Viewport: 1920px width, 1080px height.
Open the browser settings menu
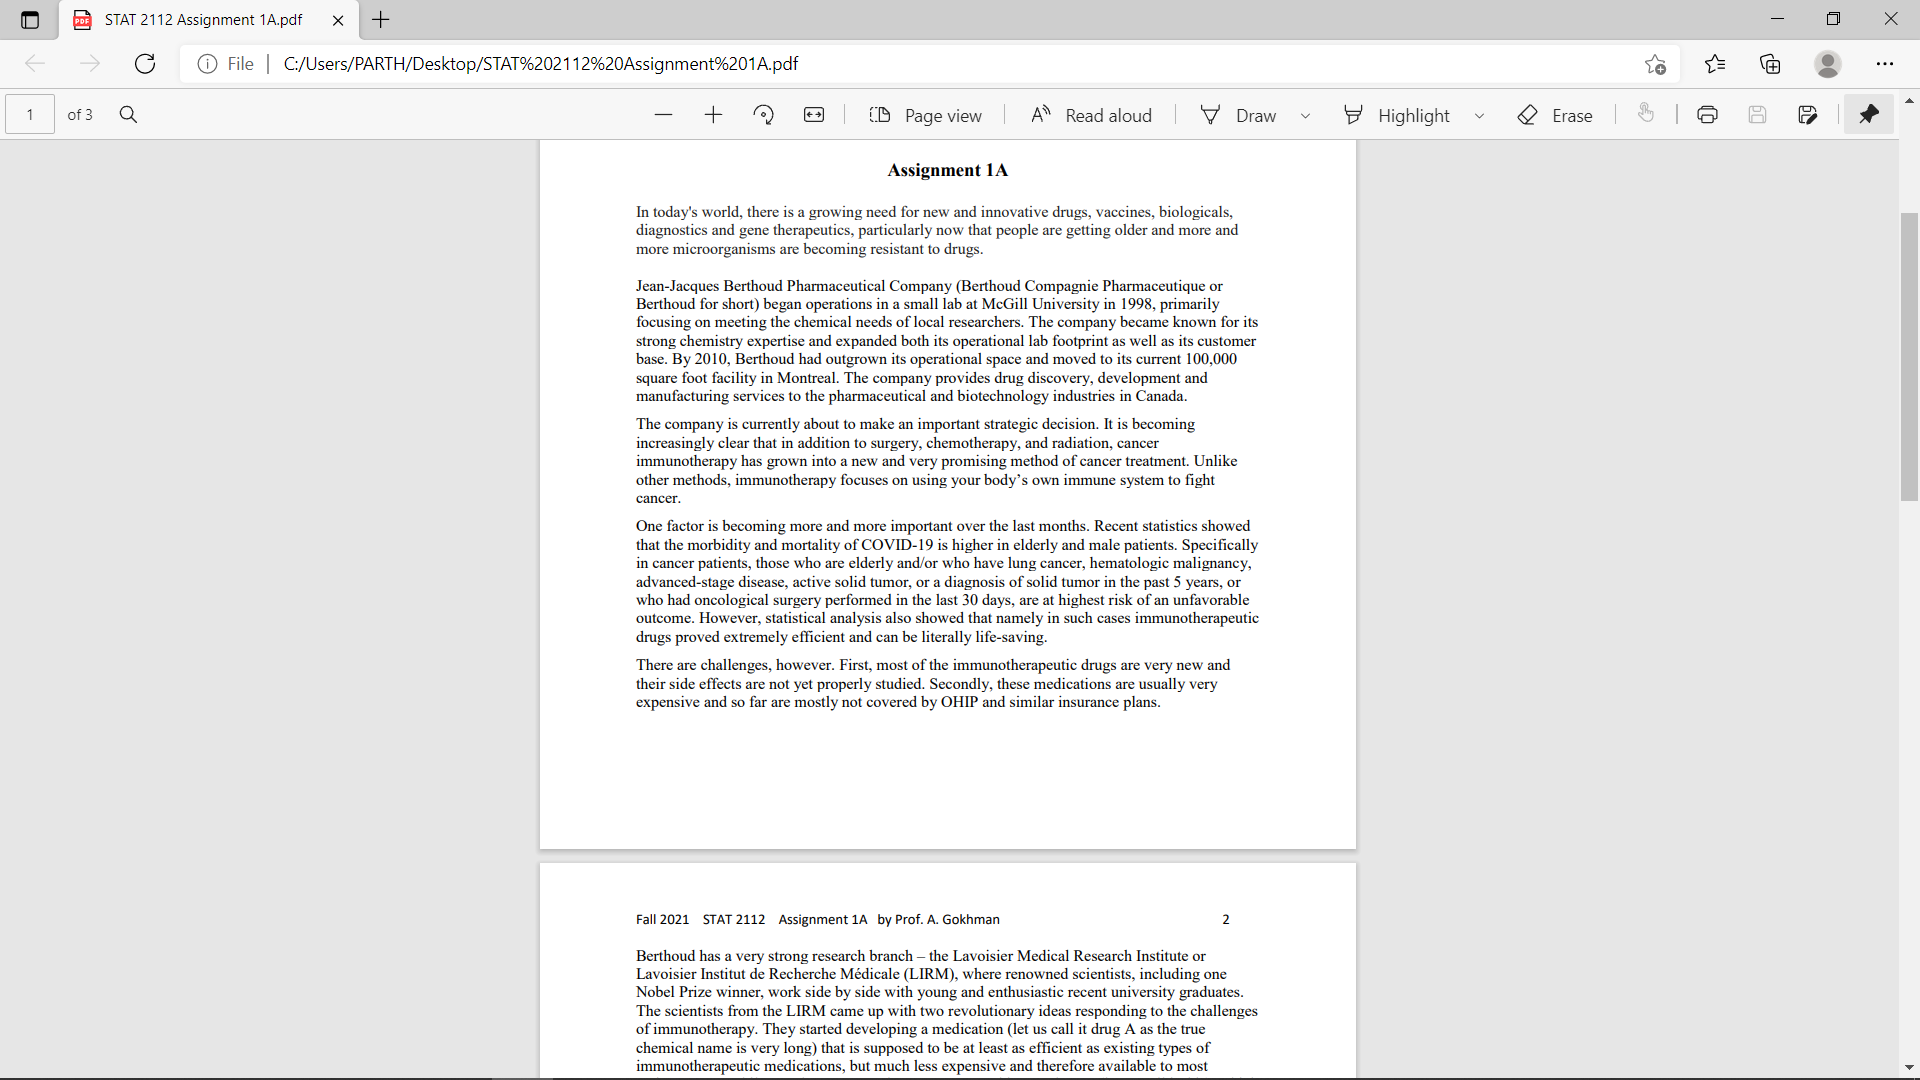1886,63
